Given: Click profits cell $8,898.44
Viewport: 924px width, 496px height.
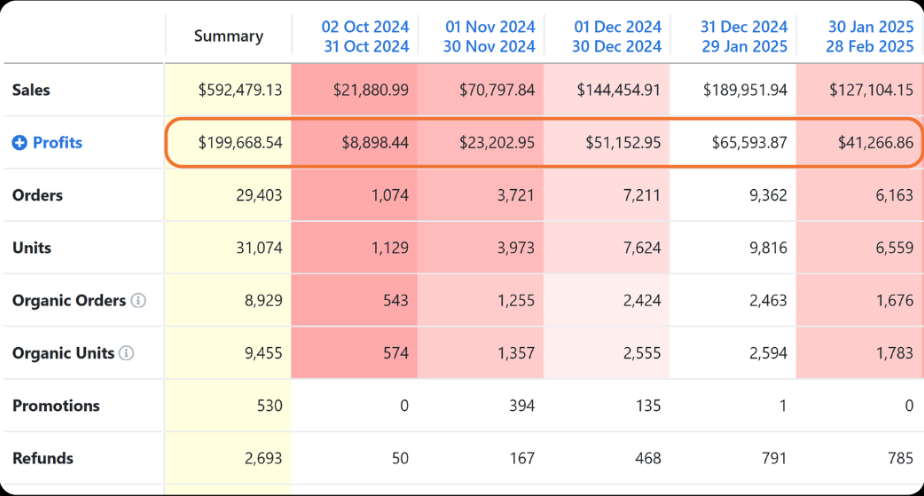Looking at the screenshot, I should [x=375, y=143].
